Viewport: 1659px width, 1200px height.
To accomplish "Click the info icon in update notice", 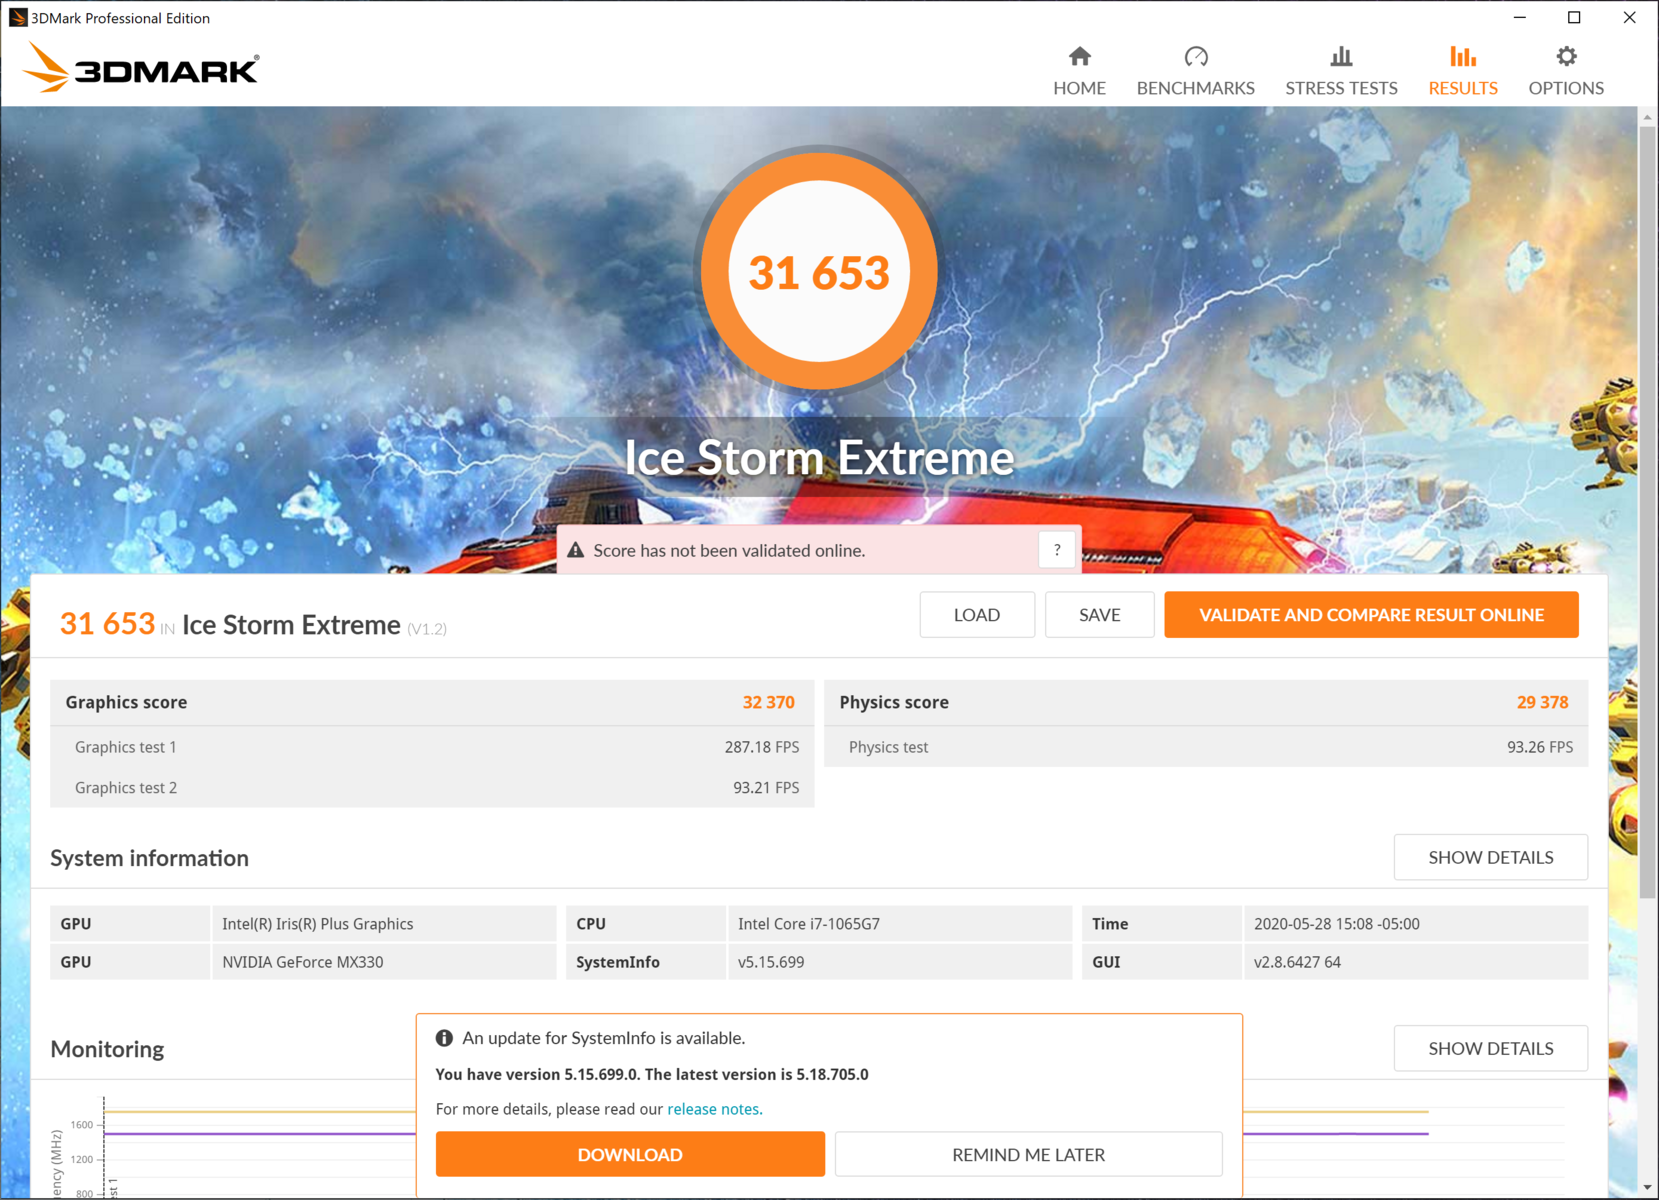I will pyautogui.click(x=444, y=1038).
